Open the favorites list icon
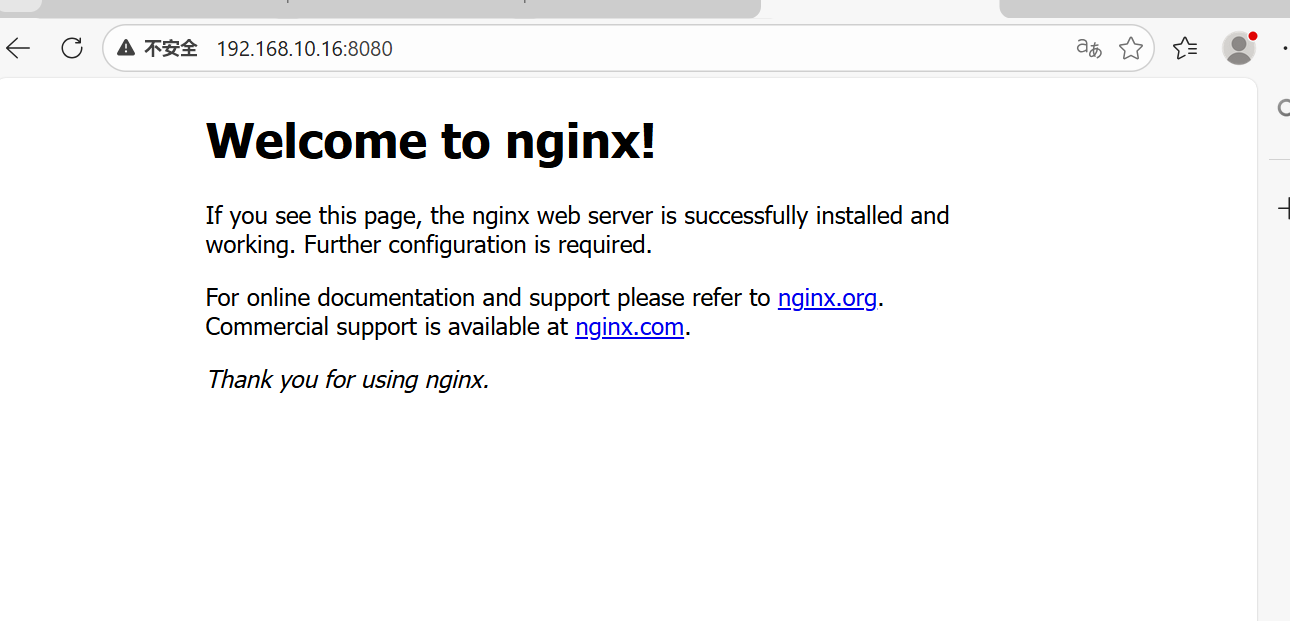Image resolution: width=1290 pixels, height=621 pixels. 1185,48
